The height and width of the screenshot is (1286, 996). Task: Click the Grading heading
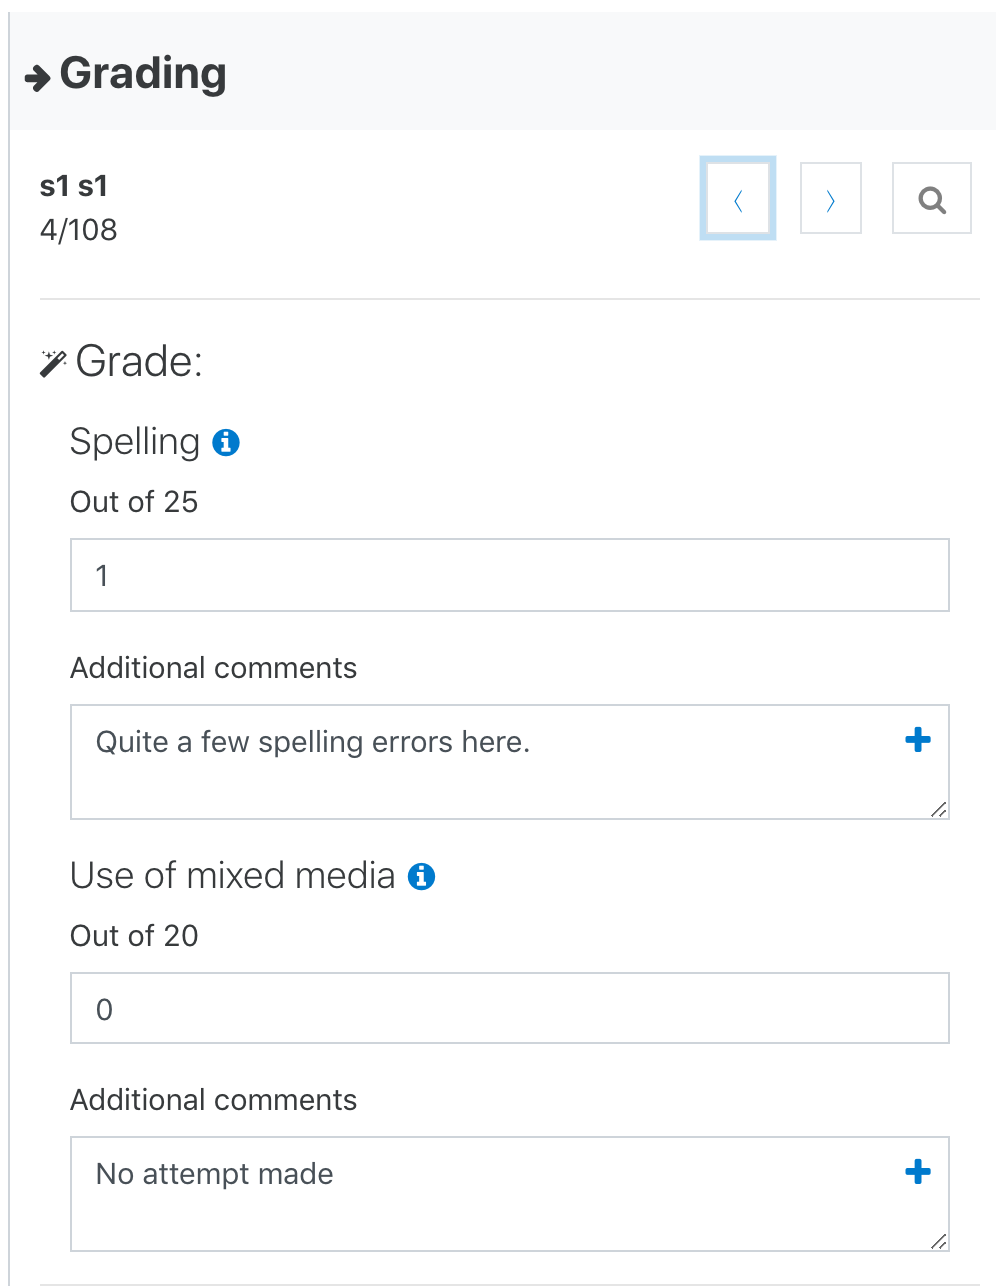[x=143, y=74]
